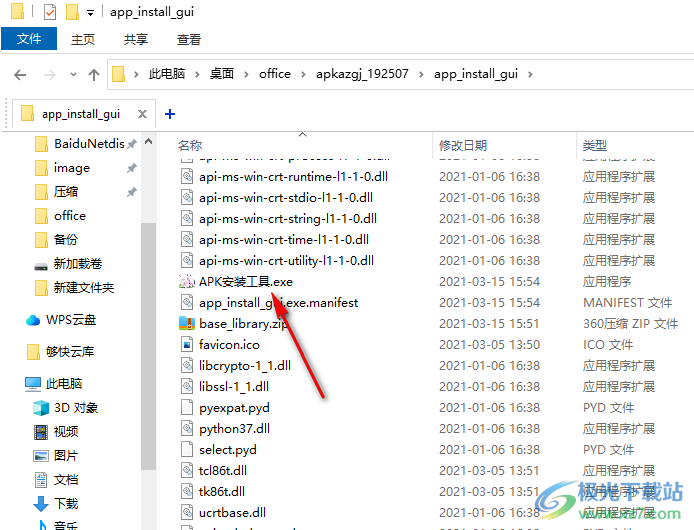Select APK安装工具.exe file icon
Image resolution: width=694 pixels, height=530 pixels.
coord(187,282)
